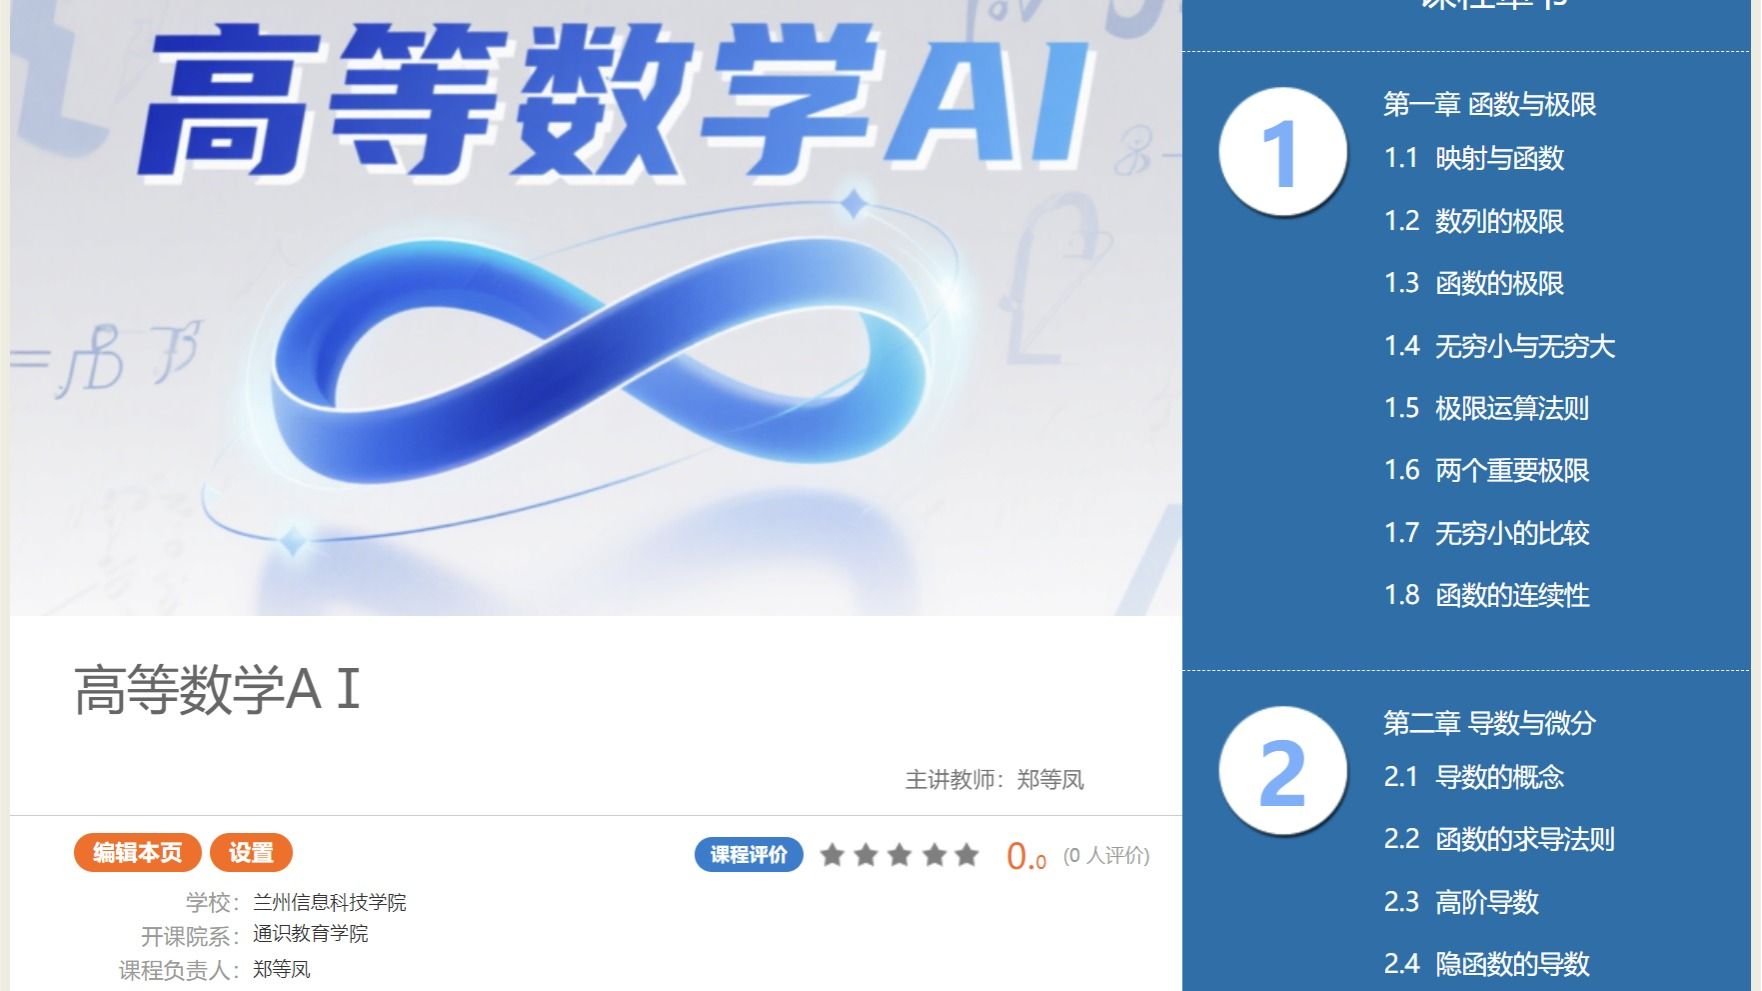Open section 1.2 数列的极限
This screenshot has height=991, width=1762.
1474,221
